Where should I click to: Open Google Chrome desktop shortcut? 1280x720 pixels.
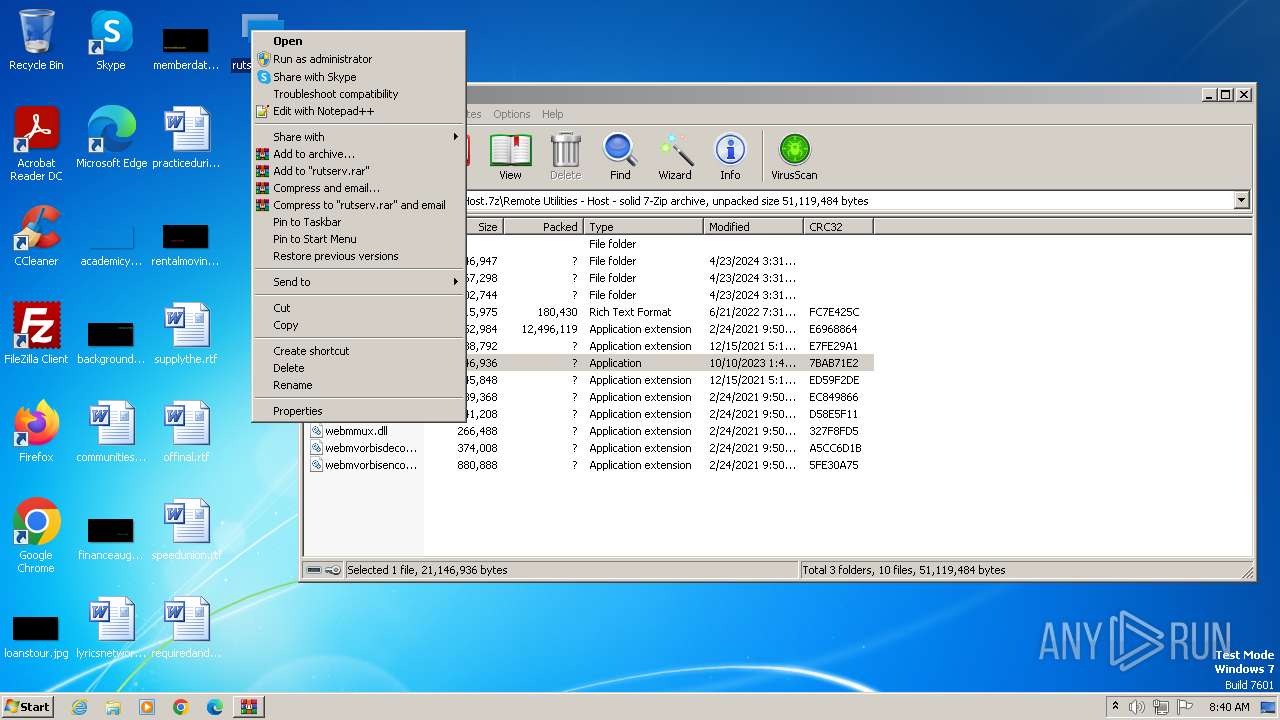[x=36, y=536]
